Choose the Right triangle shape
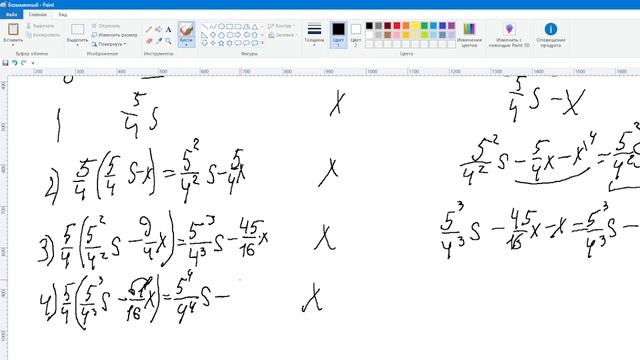 (204, 35)
